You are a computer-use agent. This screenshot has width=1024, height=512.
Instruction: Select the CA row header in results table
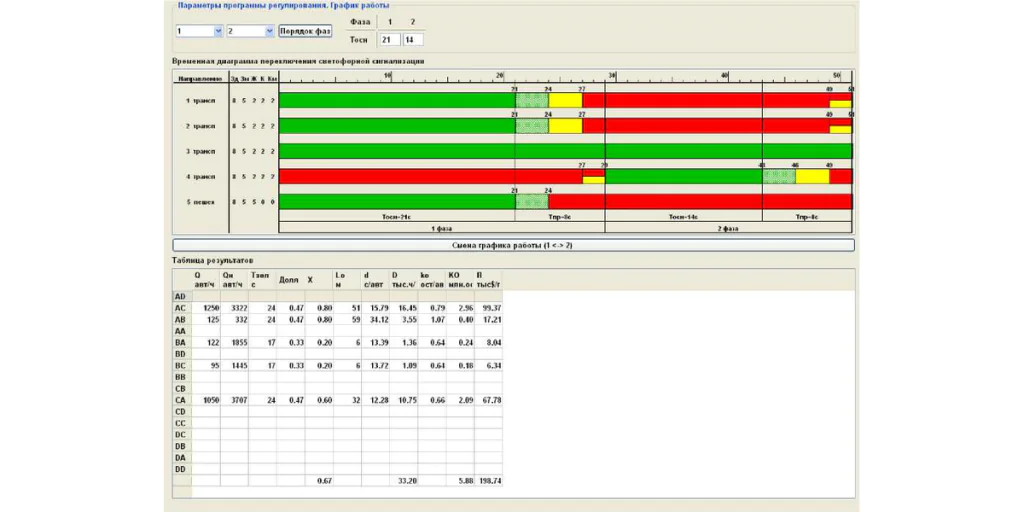pos(180,399)
